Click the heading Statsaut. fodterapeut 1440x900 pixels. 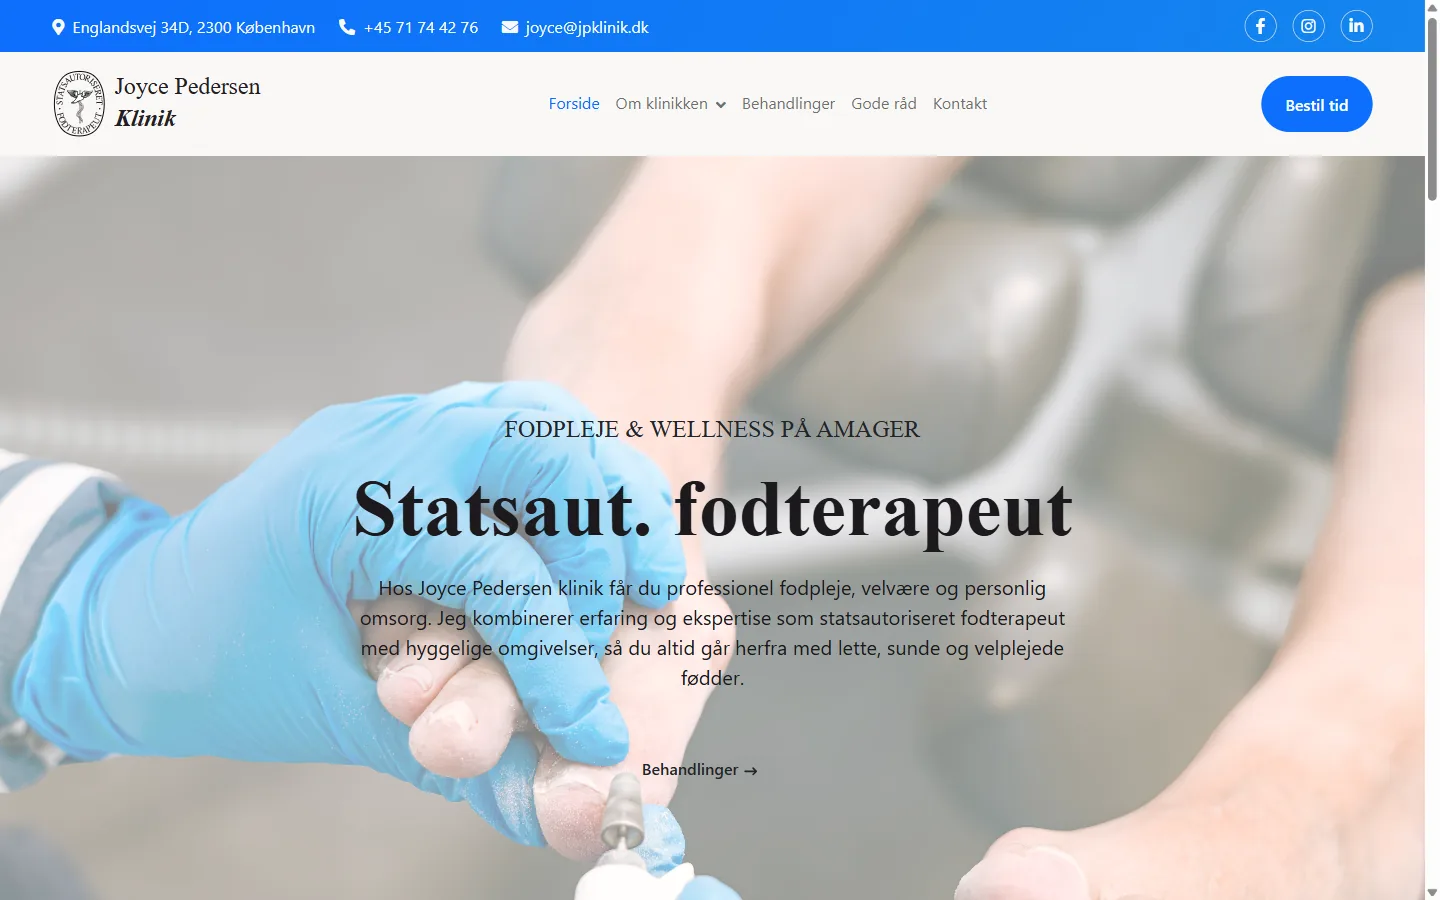(x=712, y=510)
